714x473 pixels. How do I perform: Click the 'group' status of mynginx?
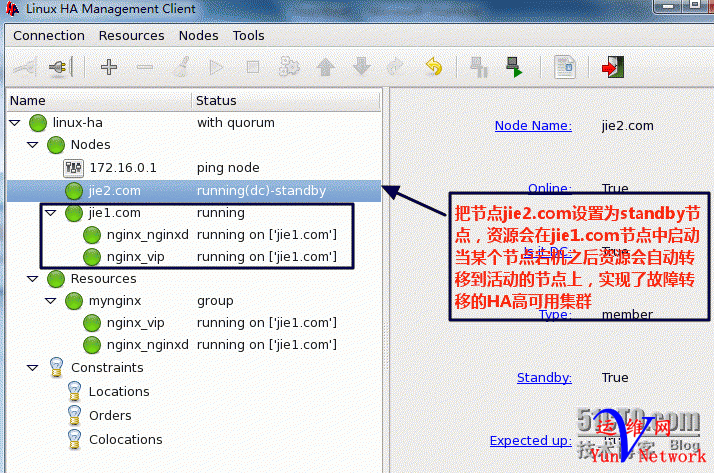click(215, 301)
